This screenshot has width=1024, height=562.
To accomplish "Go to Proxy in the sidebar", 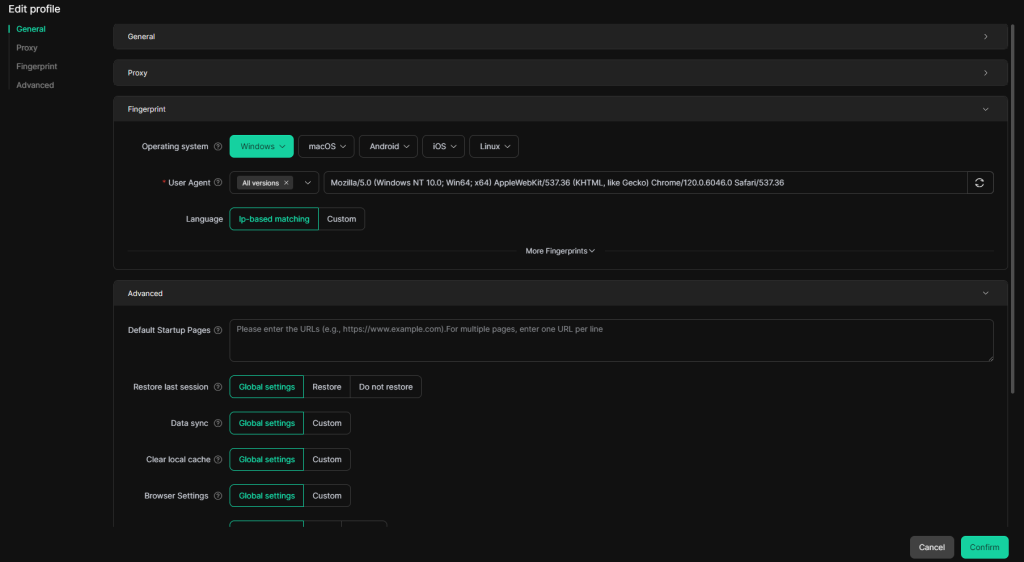I will 27,48.
